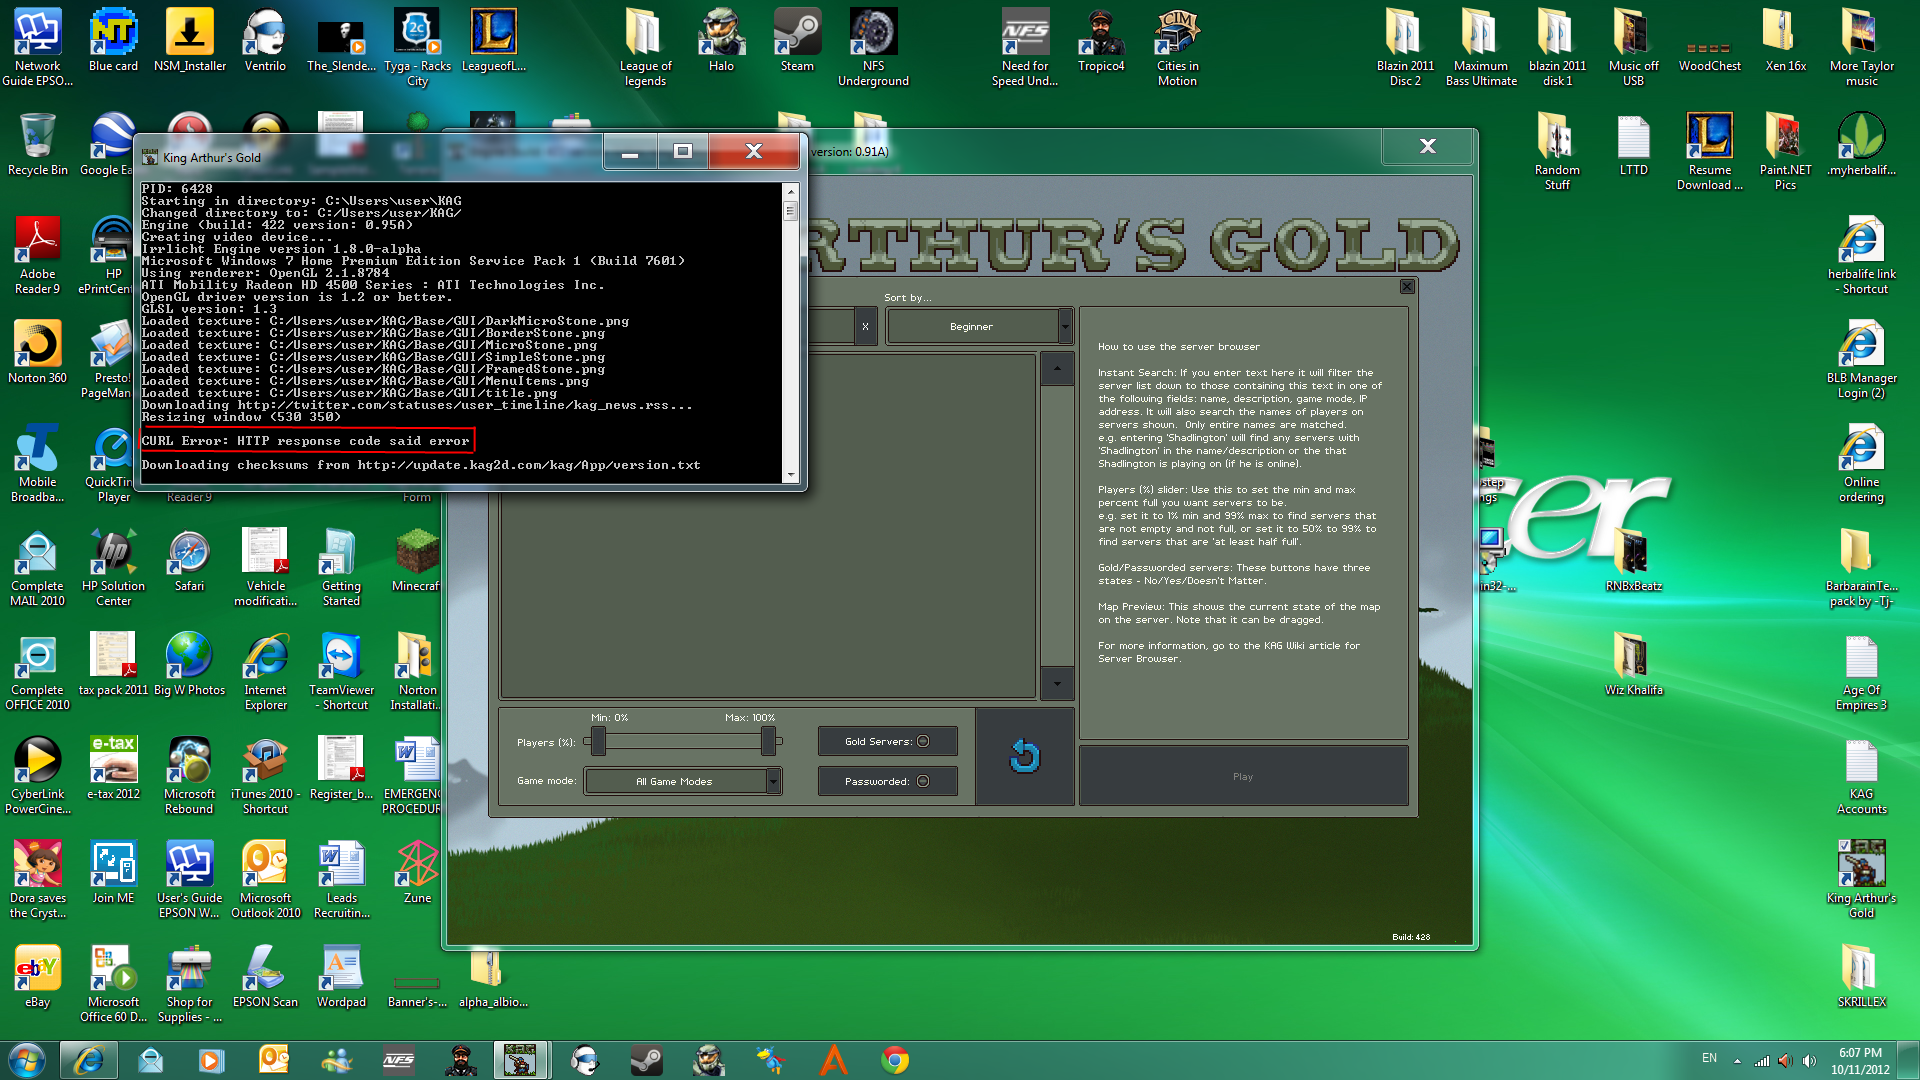1920x1080 pixels.
Task: Open the Blue card desktop icon
Action: (x=113, y=40)
